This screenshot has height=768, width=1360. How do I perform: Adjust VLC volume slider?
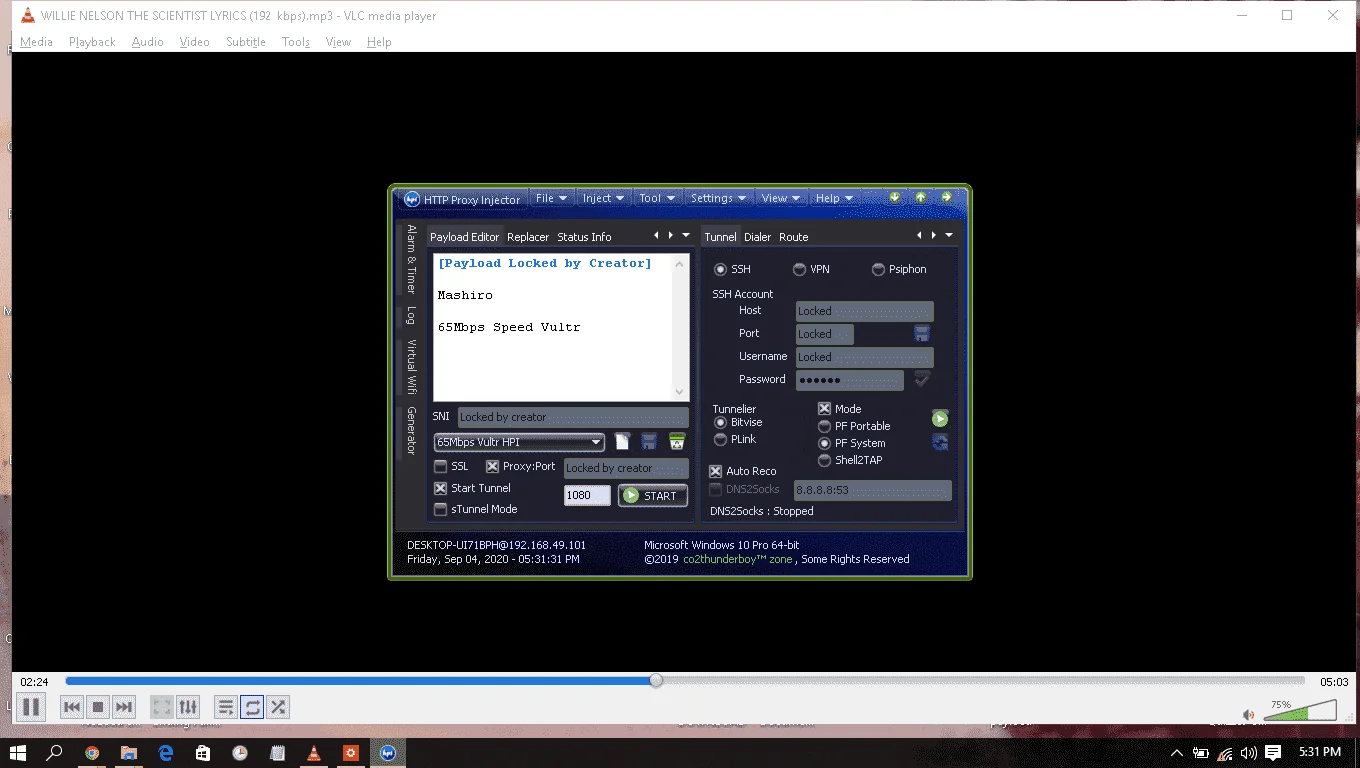(1300, 711)
